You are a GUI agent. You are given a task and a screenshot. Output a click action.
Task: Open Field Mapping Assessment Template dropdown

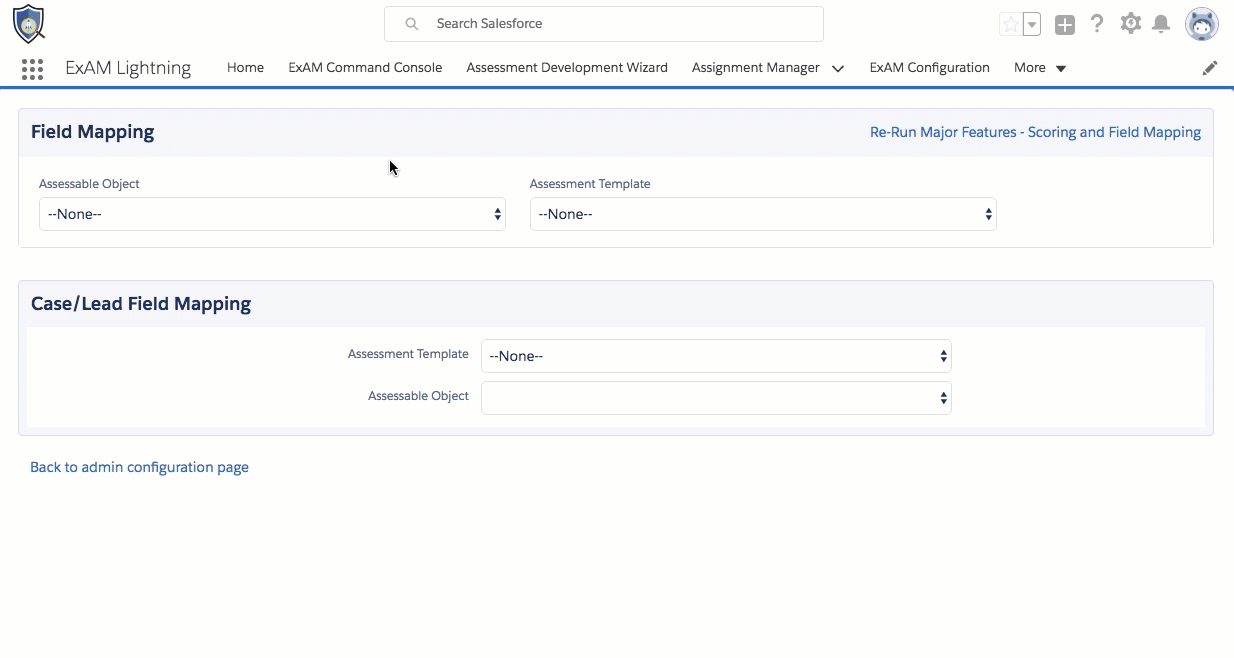(x=763, y=214)
